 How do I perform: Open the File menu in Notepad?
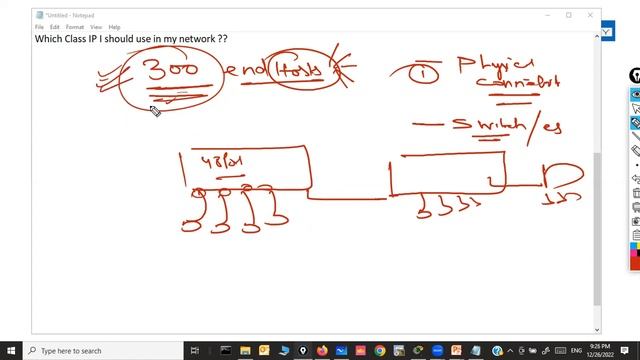[39, 27]
